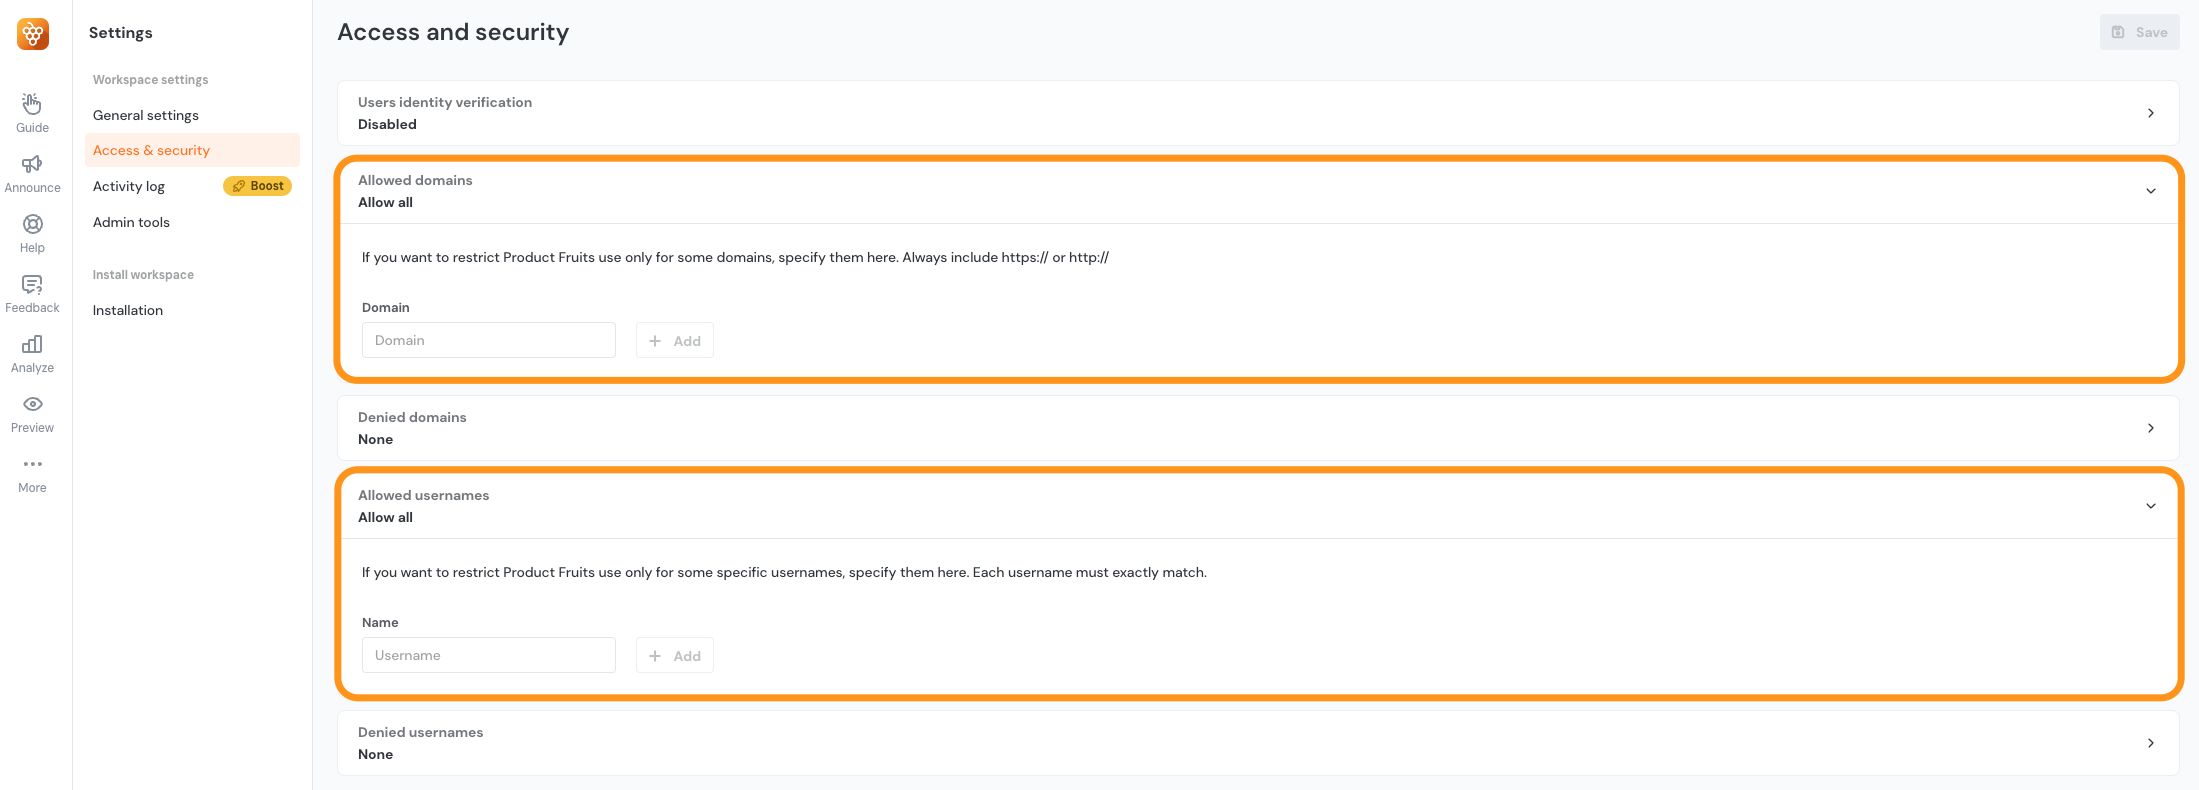2199x790 pixels.
Task: Select General settings menu item
Action: [x=146, y=115]
